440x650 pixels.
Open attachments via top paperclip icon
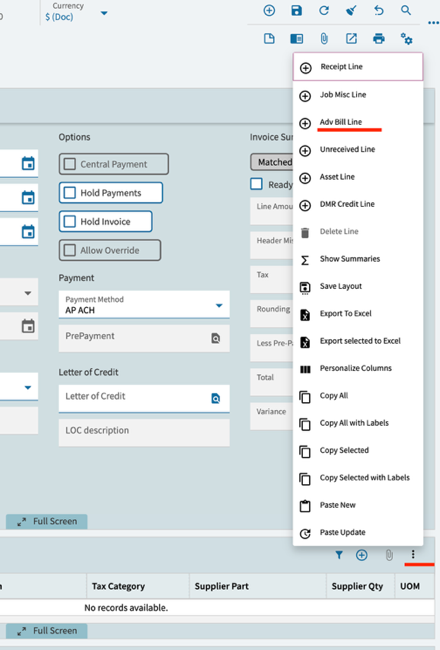(x=324, y=39)
